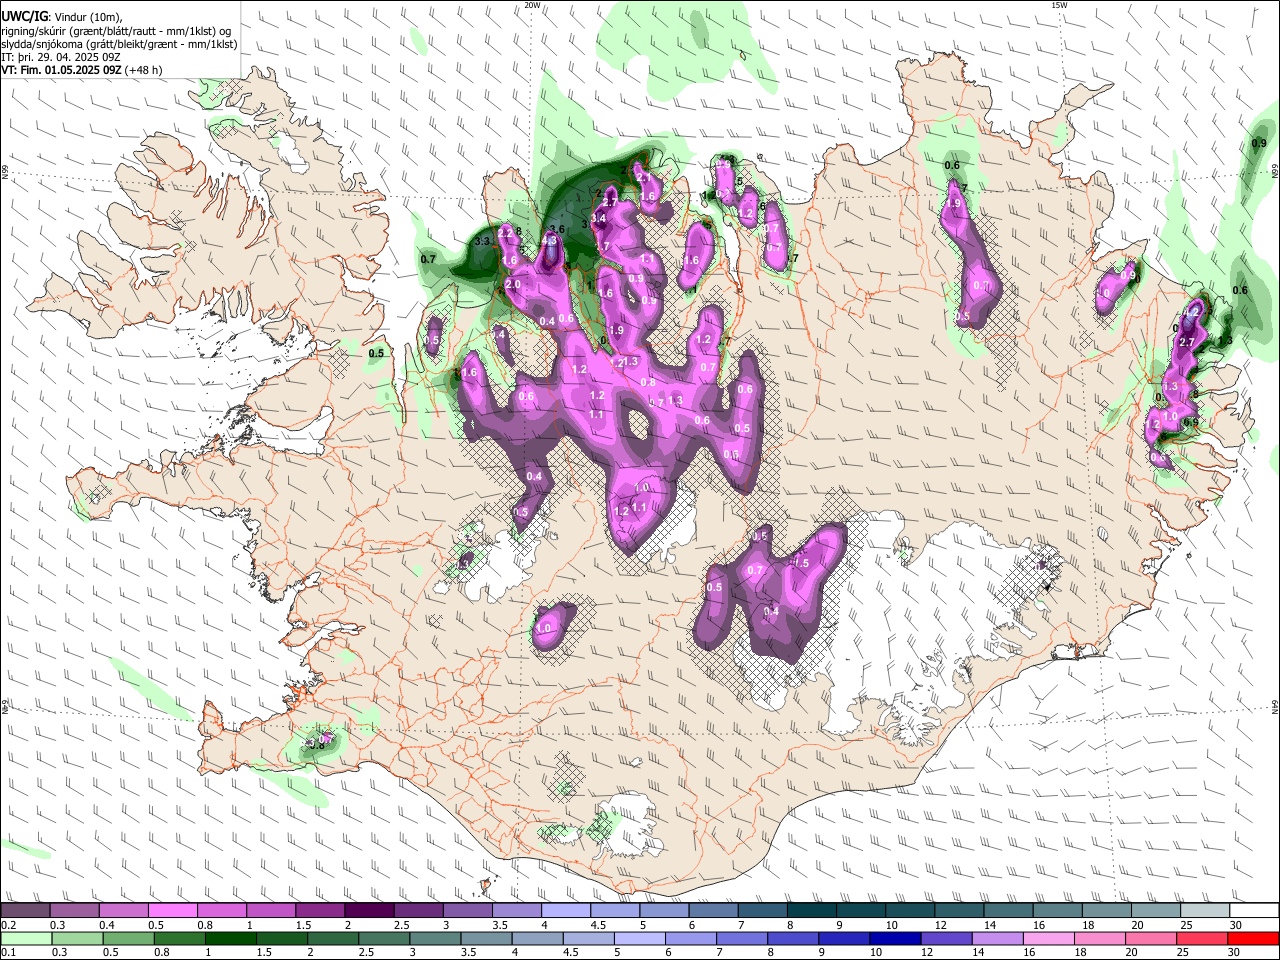Click the '30' label at end of lower scale
Viewport: 1280px width, 960px height.
point(1234,952)
